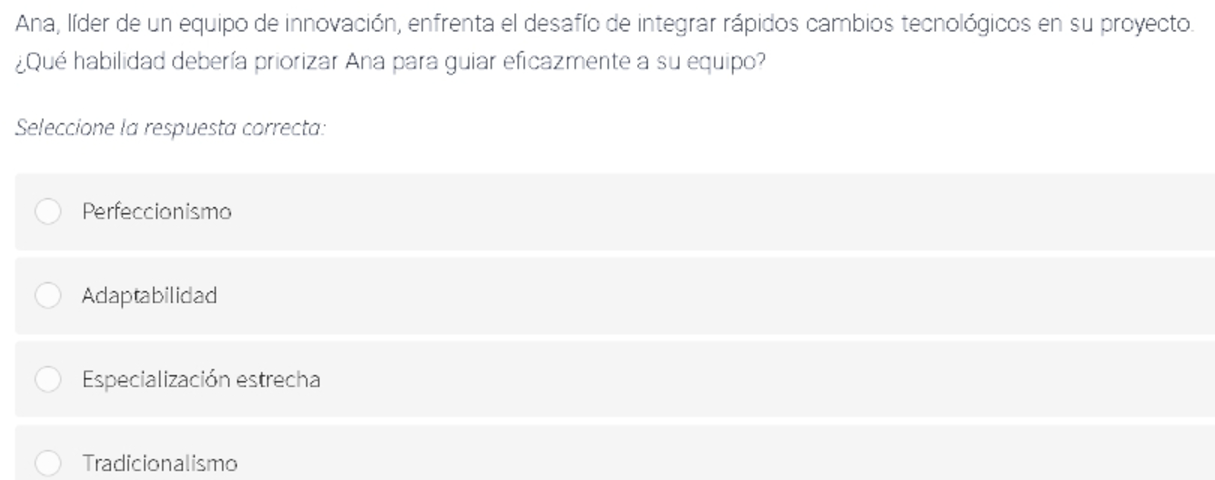Click the Adaptabilidad answer label

click(150, 296)
